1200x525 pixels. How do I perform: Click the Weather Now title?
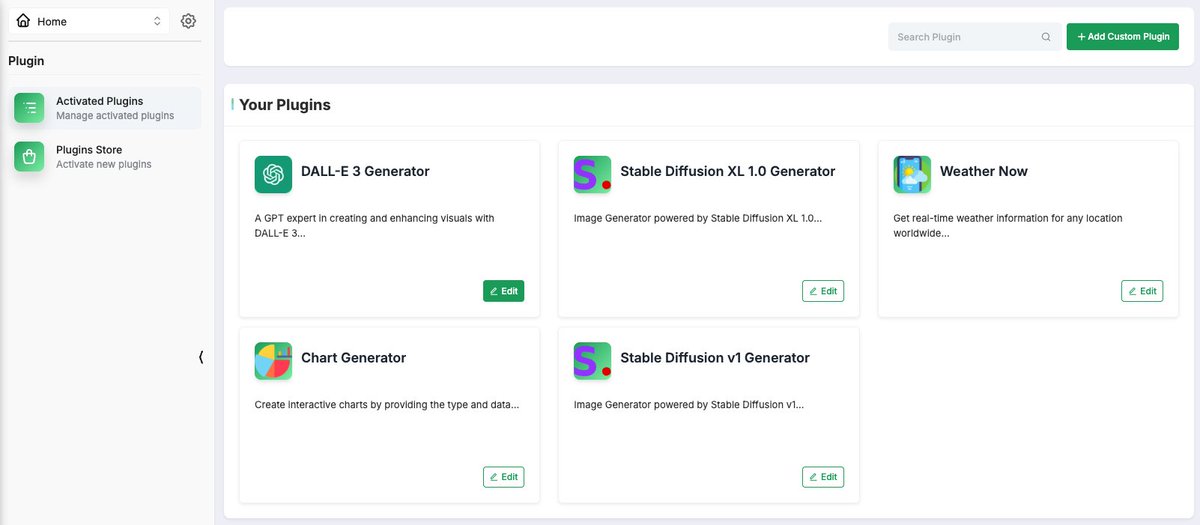(x=984, y=171)
